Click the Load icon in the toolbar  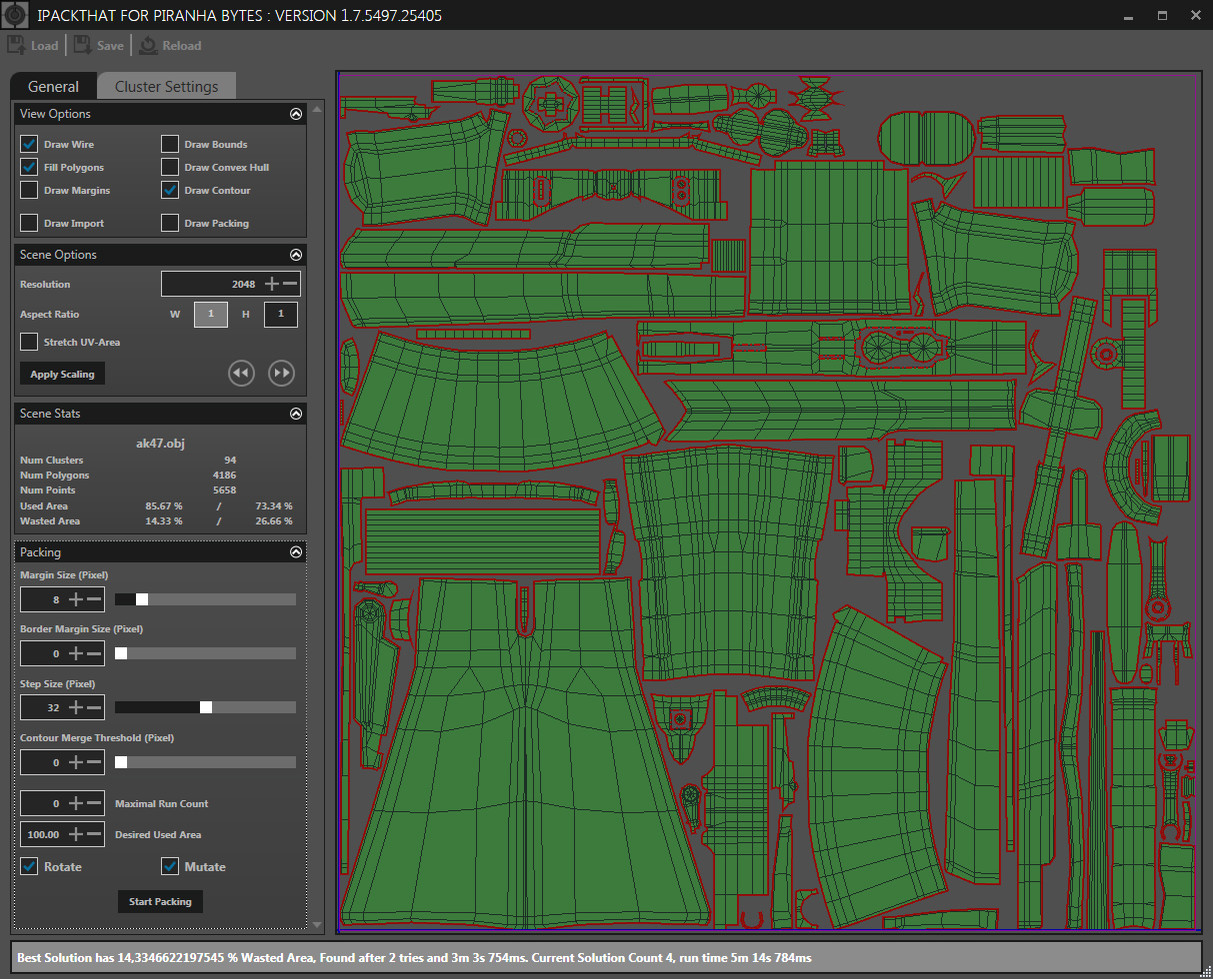[18, 45]
